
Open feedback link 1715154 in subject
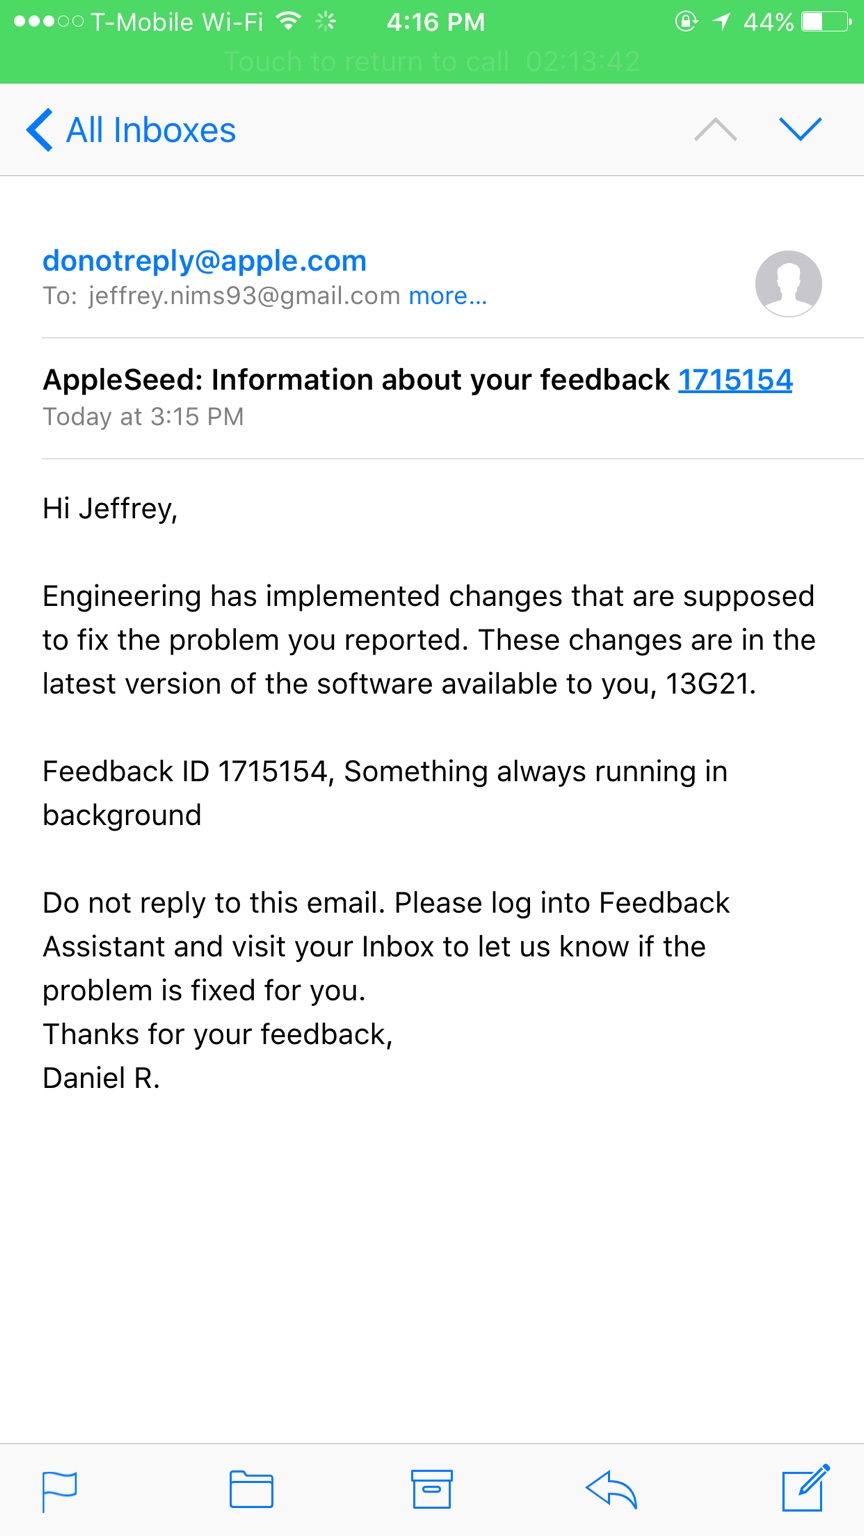[x=735, y=380]
